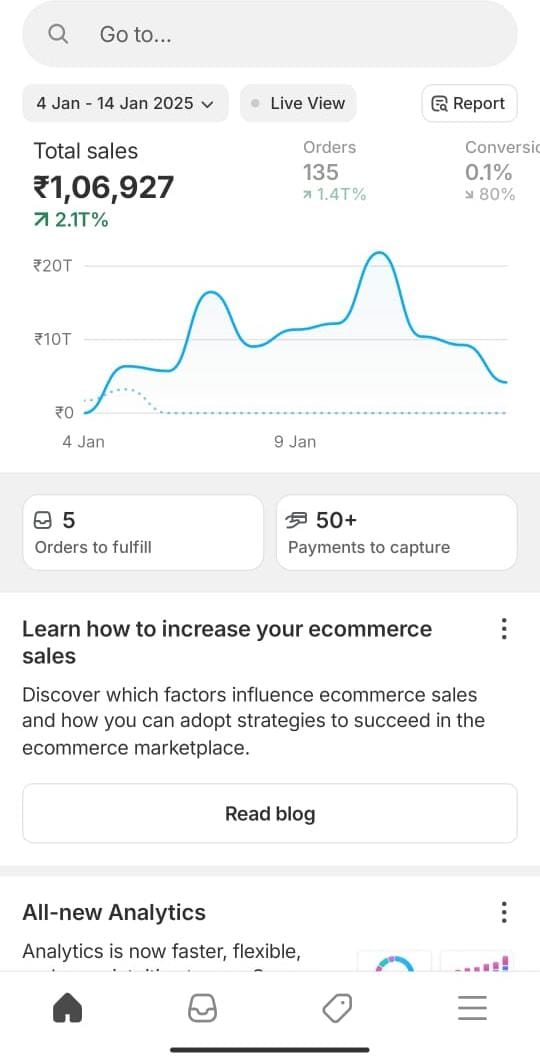Select the Total sales metric
Viewport: 540px width, 1061px height.
(x=104, y=184)
